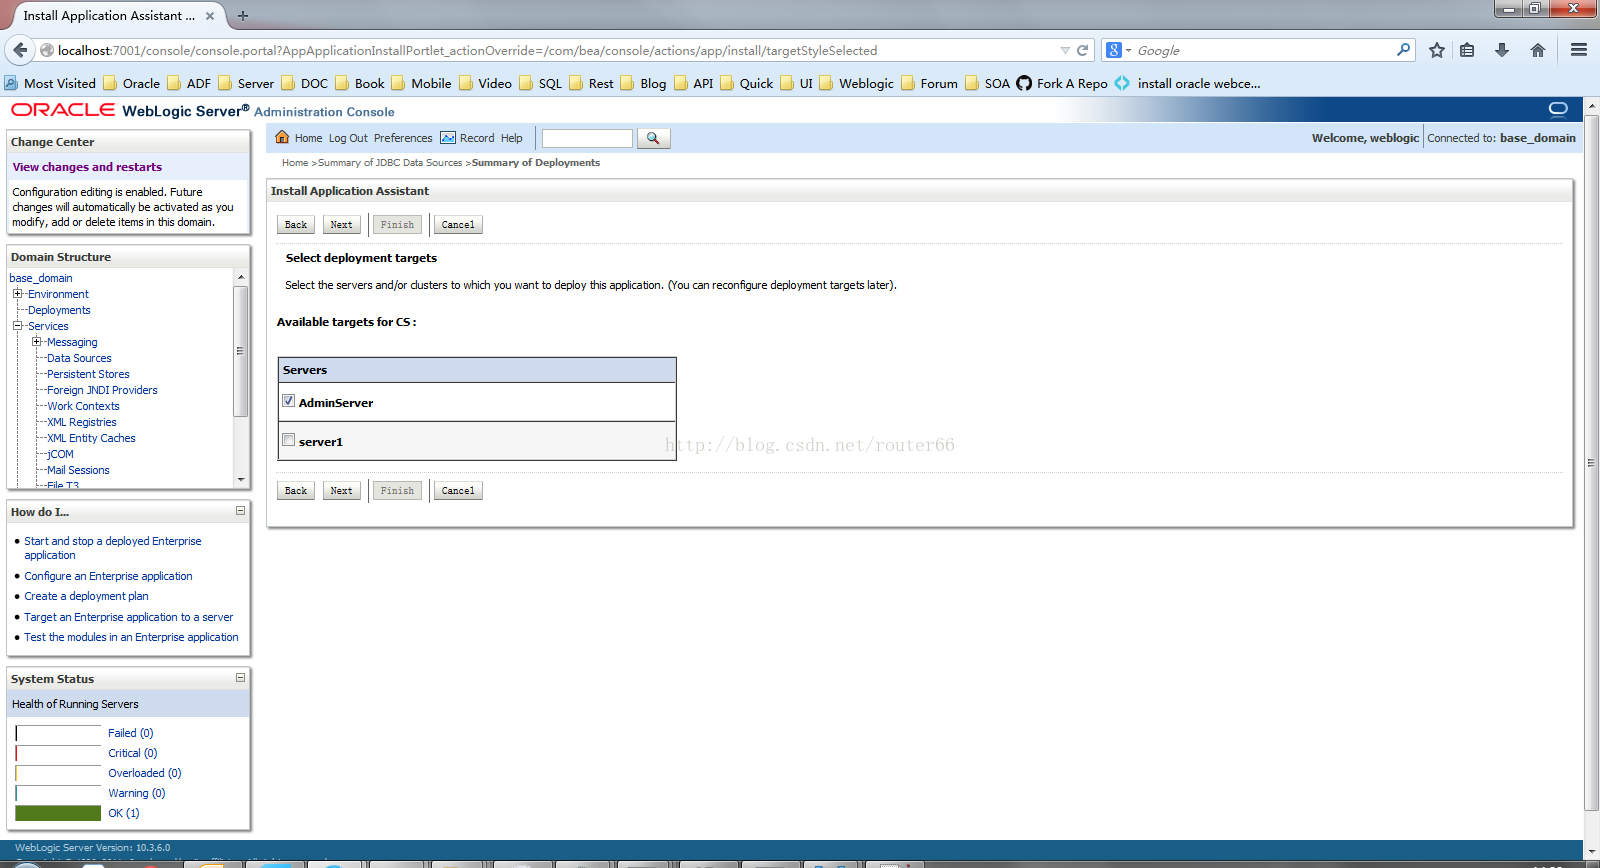Screen dimensions: 1600x868
Task: Click the console search input field
Action: [x=587, y=138]
